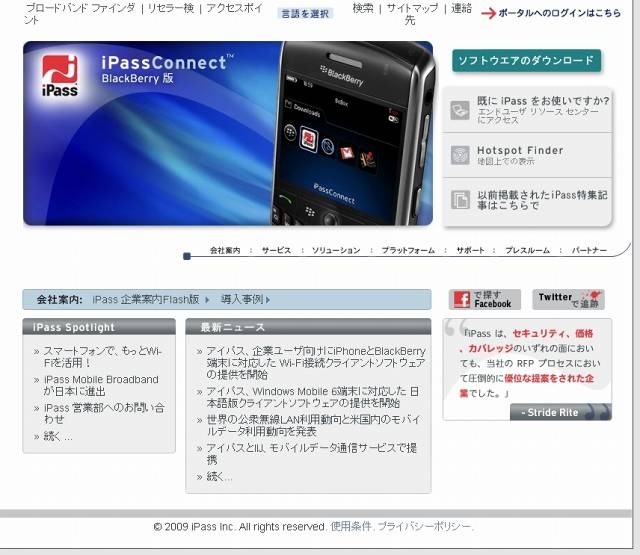
Task: Click the arrow after 導入事例
Action: (x=268, y=300)
